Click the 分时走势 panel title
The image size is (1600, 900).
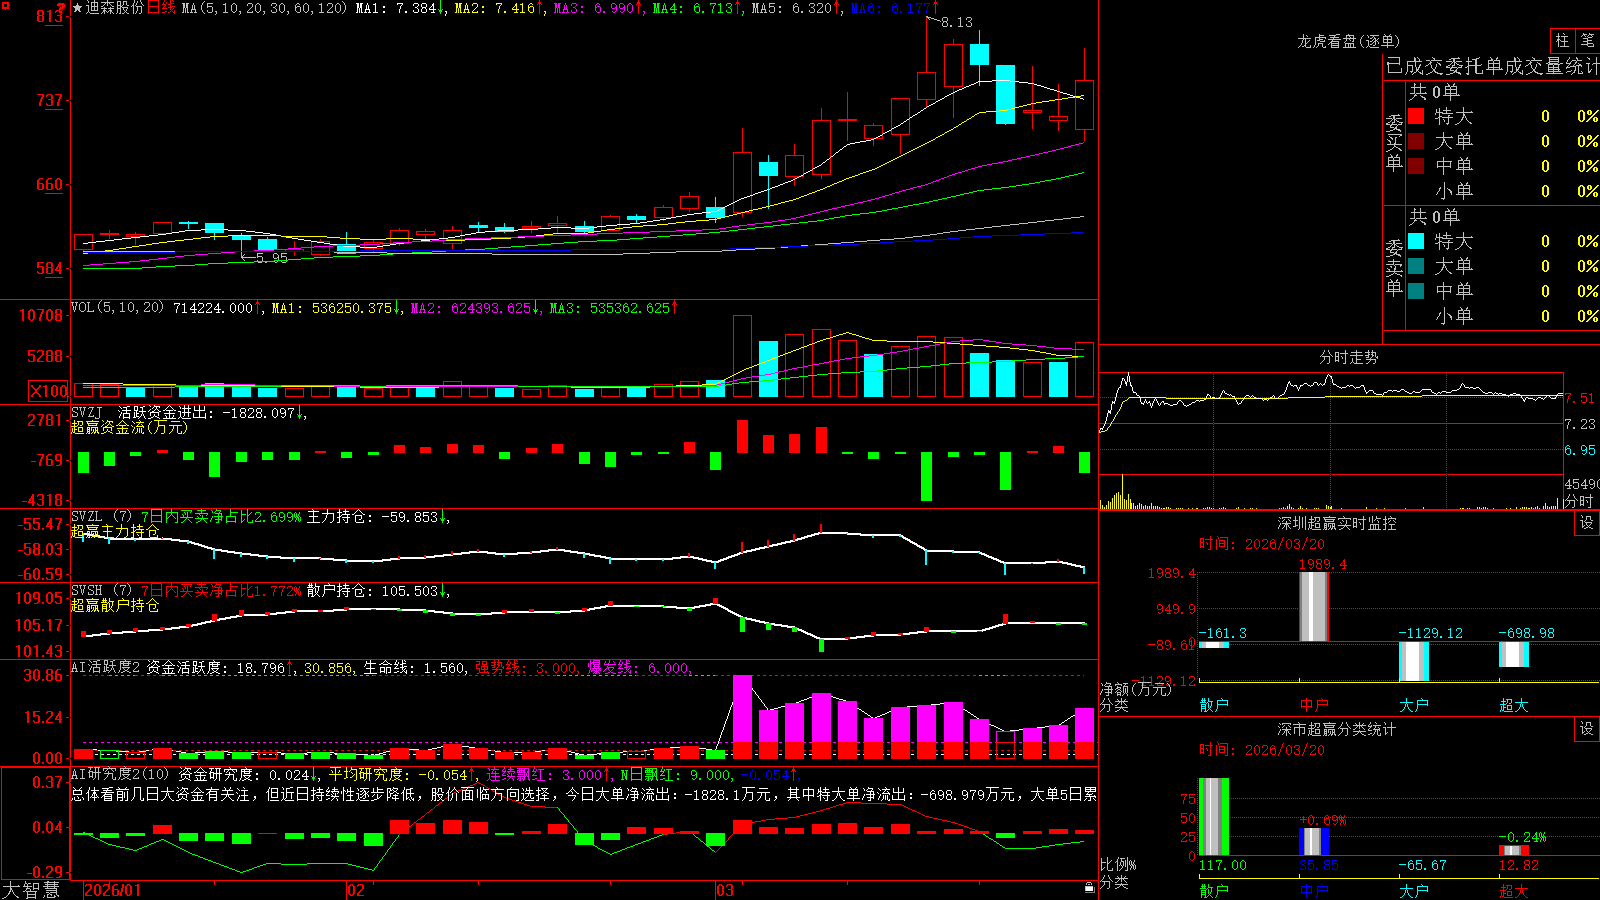(1348, 357)
